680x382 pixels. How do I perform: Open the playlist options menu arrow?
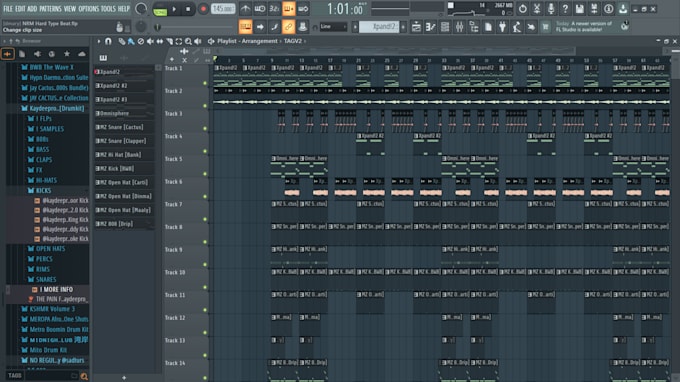98,41
